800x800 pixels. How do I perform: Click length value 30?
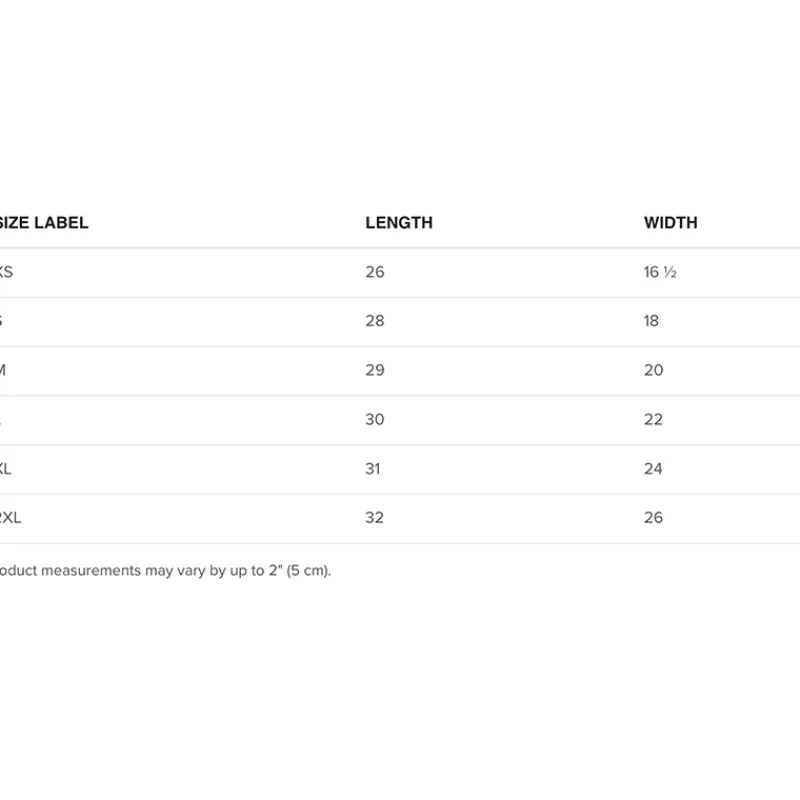(374, 419)
